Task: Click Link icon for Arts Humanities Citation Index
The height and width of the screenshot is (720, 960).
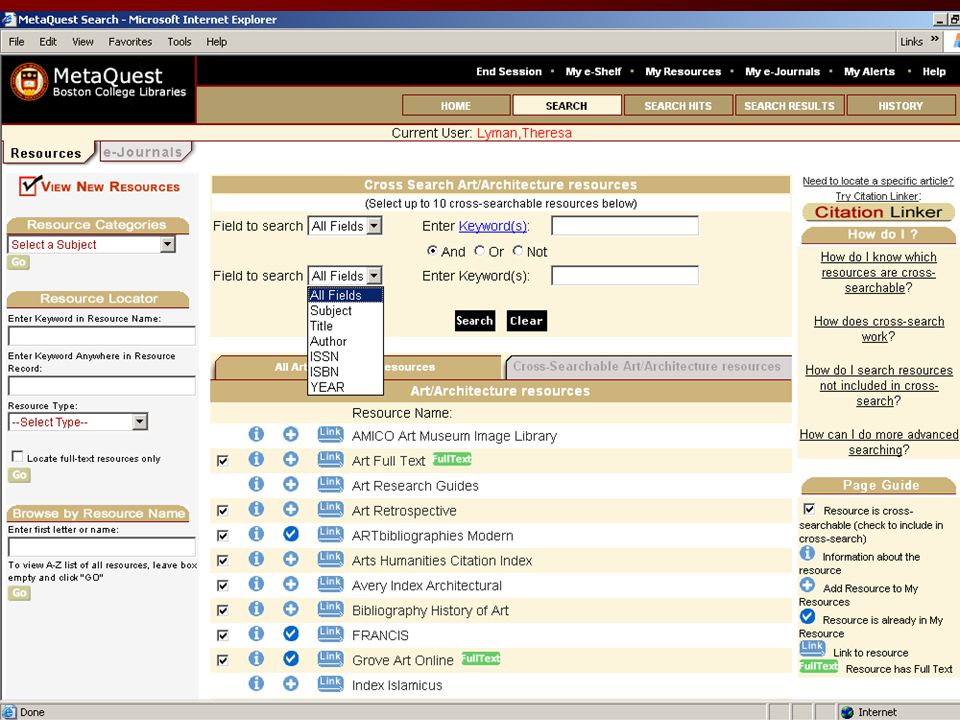Action: 330,559
